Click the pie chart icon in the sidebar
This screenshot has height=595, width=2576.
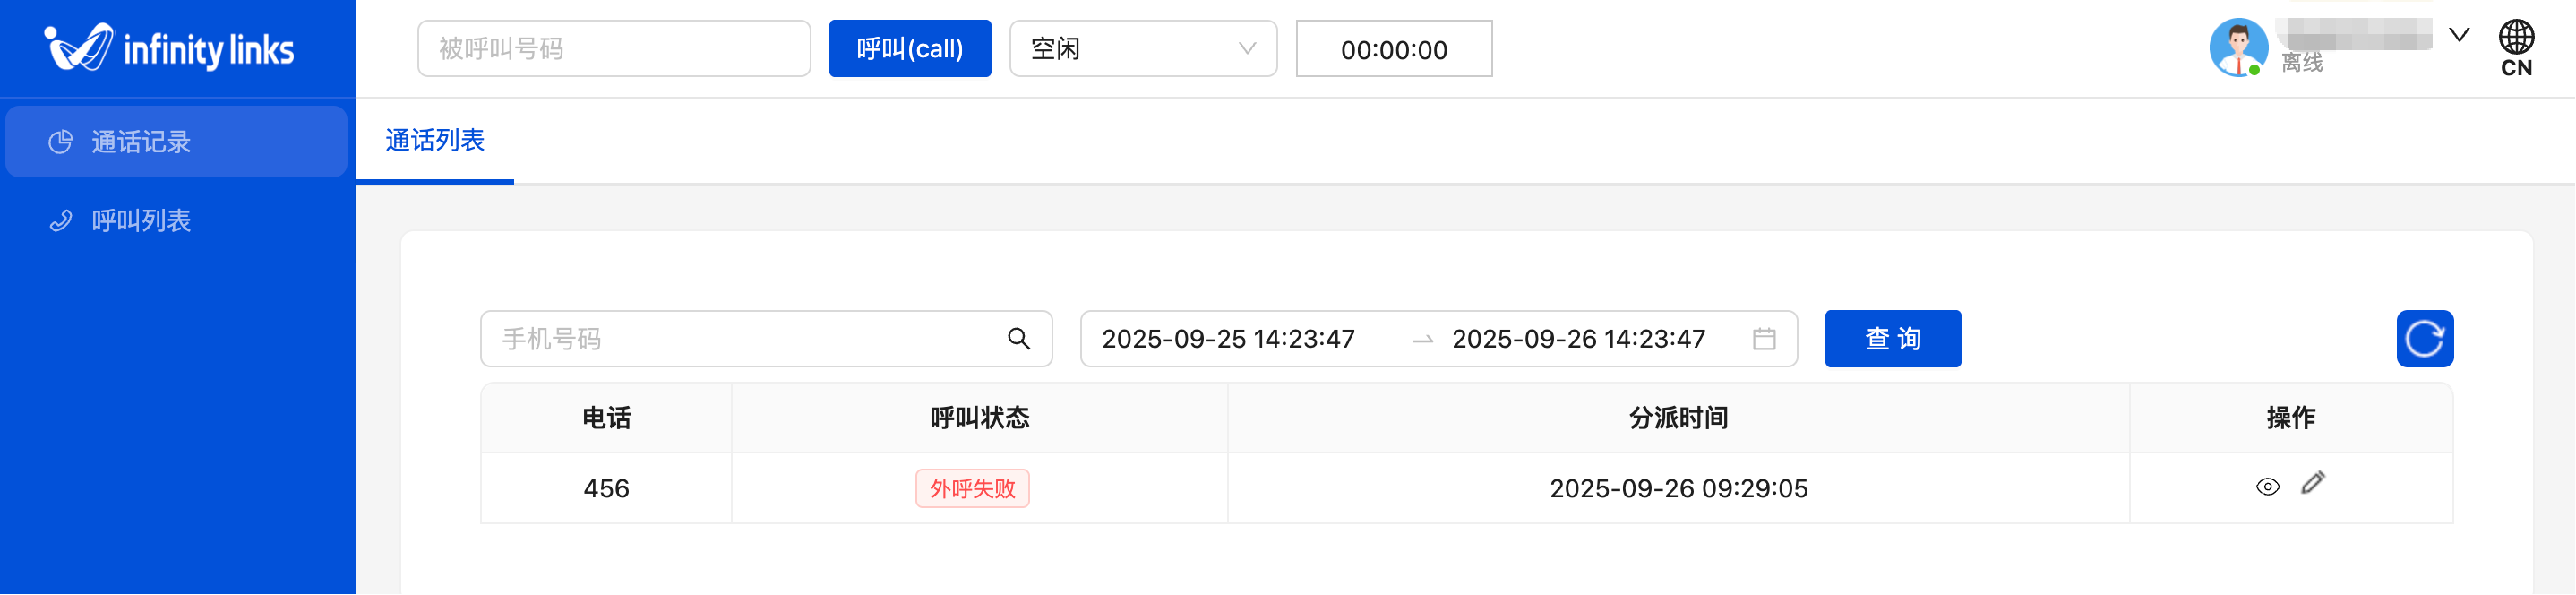[61, 142]
